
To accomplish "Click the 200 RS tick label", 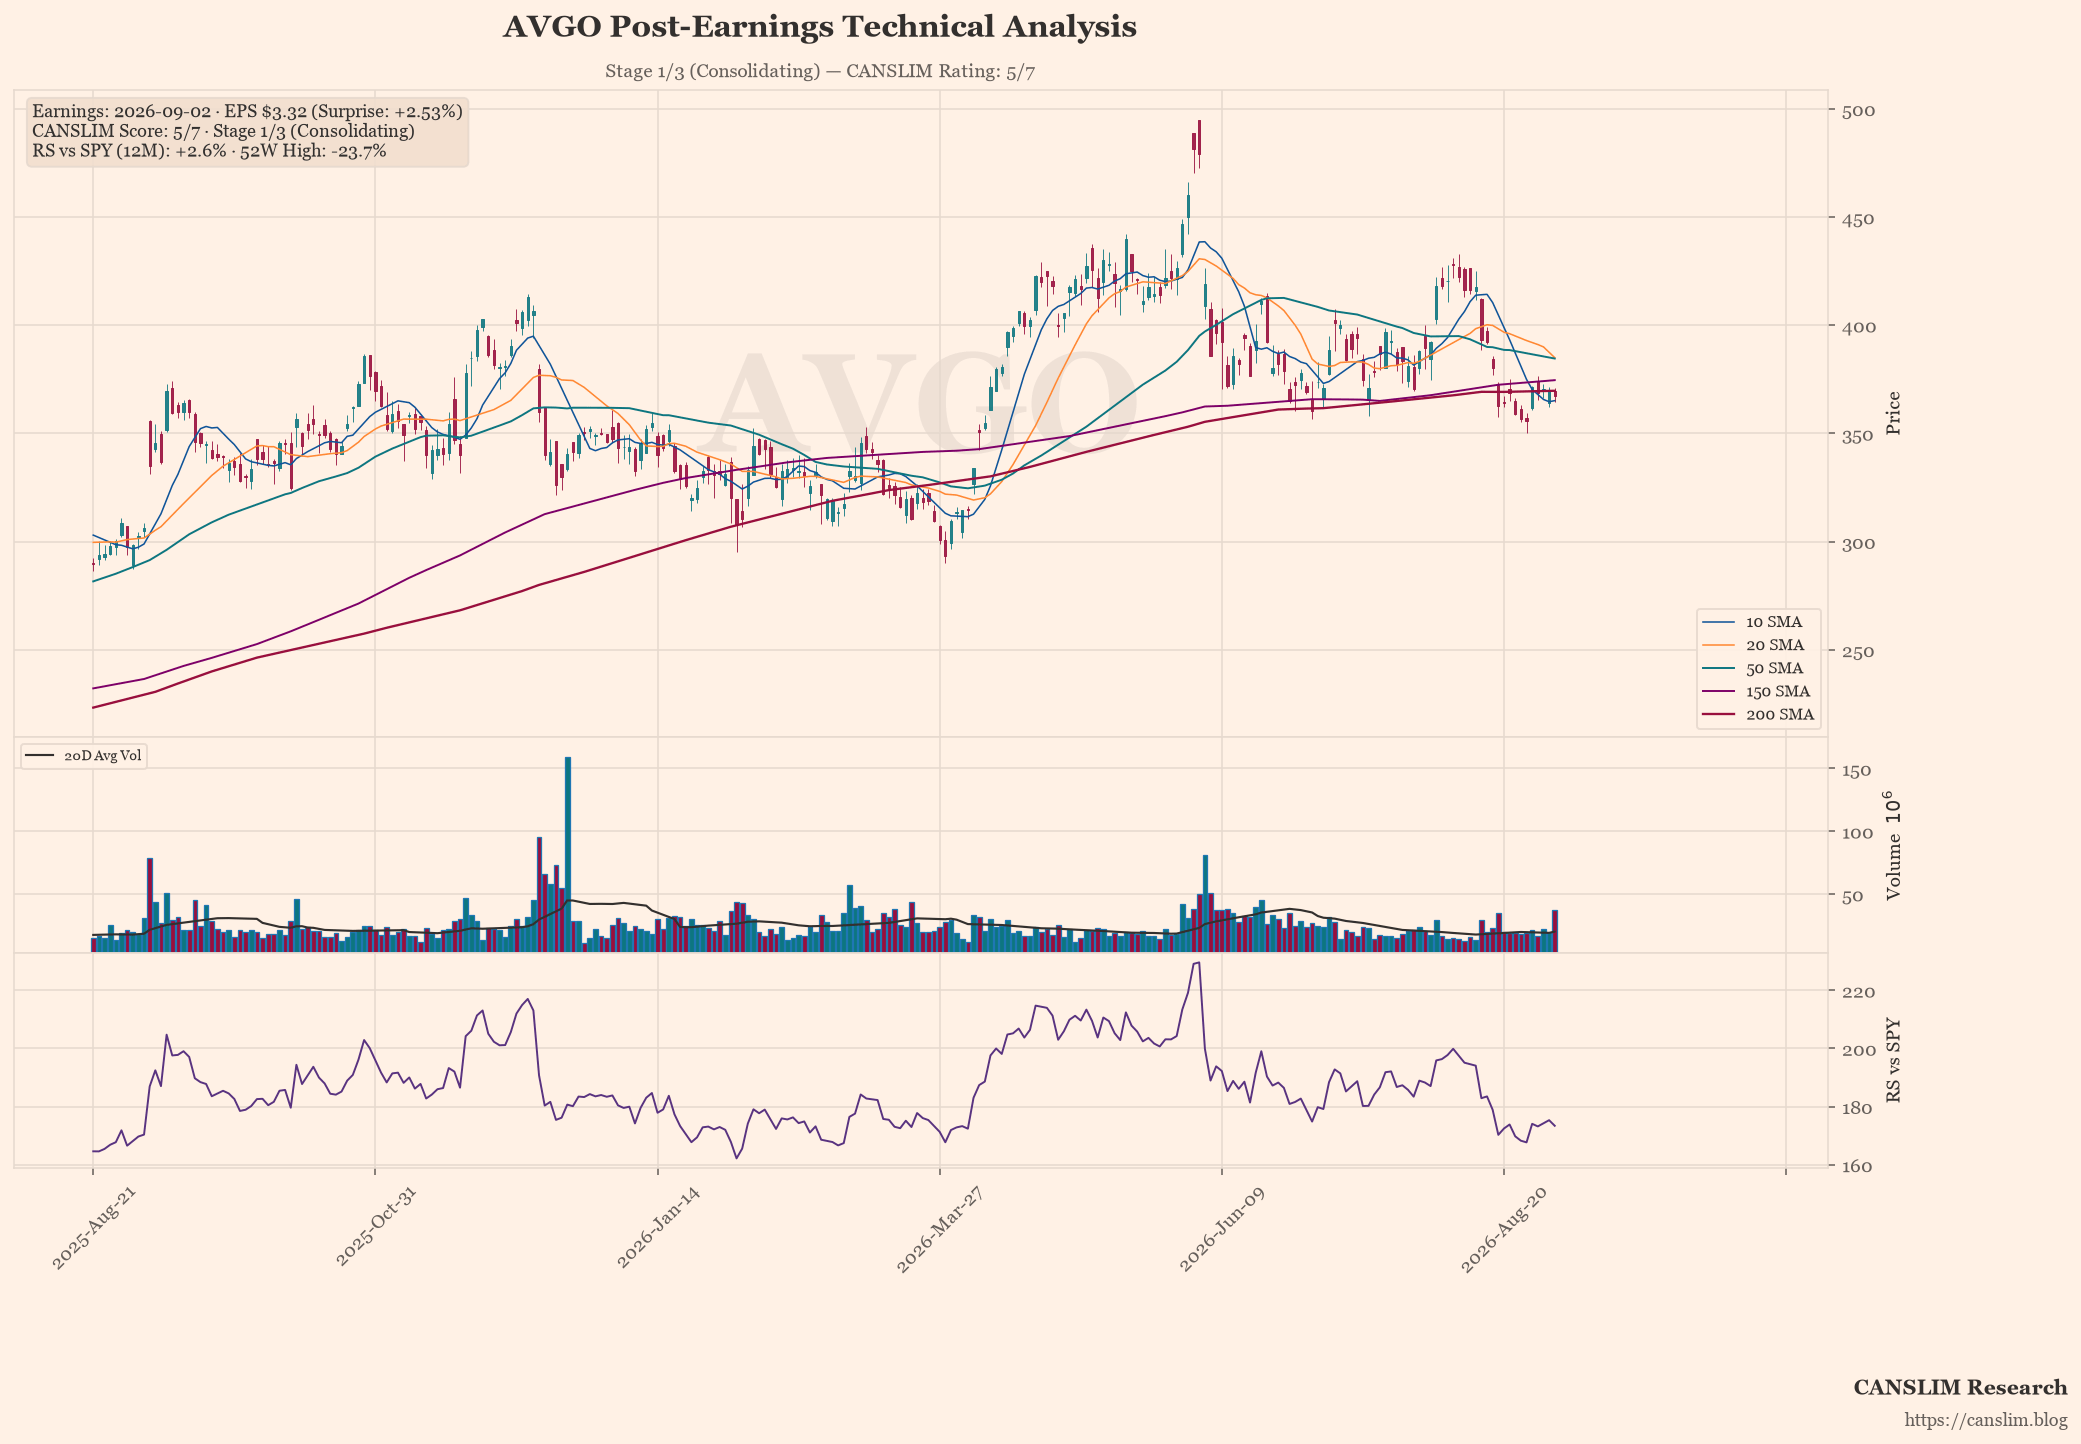I will (1857, 1050).
